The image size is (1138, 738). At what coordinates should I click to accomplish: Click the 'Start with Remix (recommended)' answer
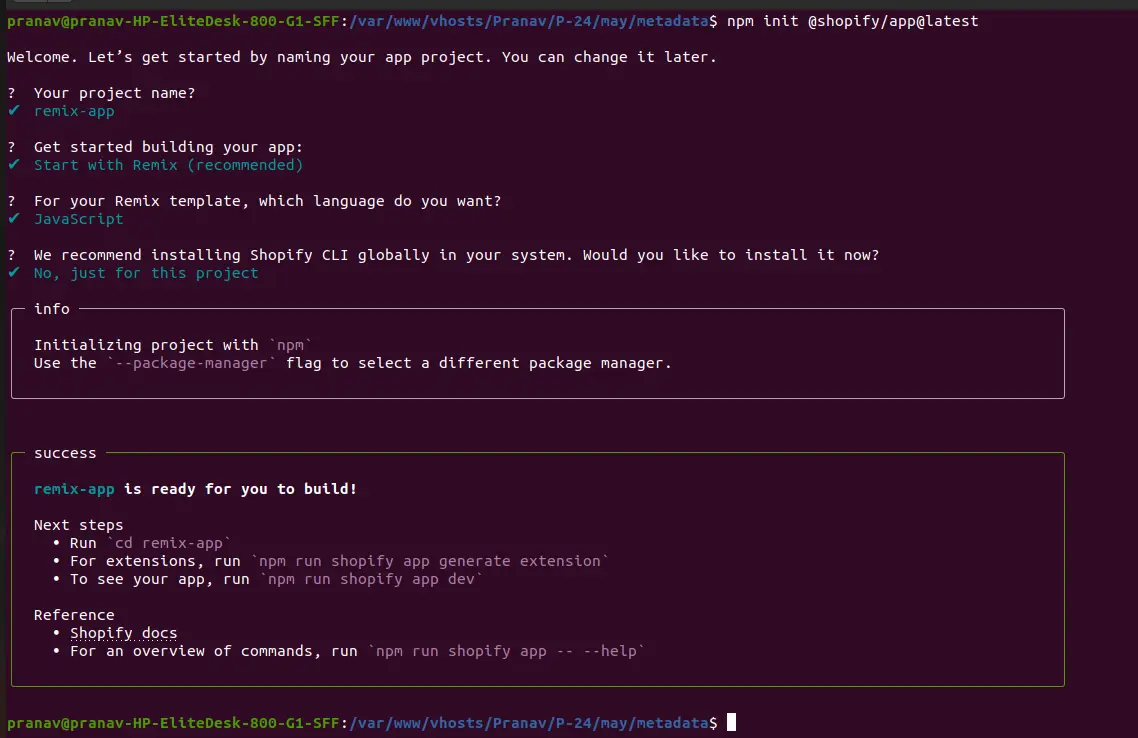pyautogui.click(x=168, y=165)
